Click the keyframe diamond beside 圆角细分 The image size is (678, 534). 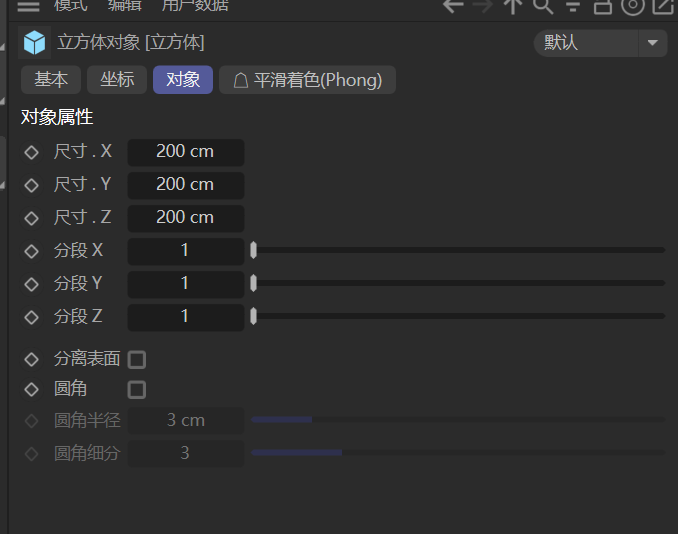[32, 454]
